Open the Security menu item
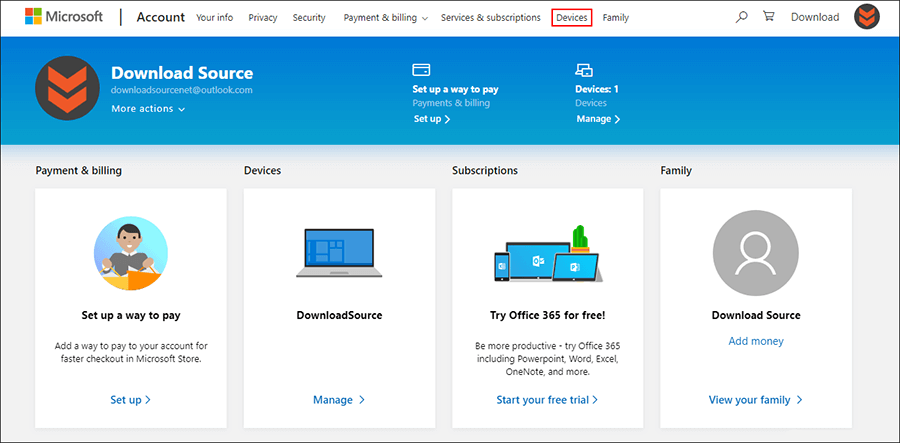The height and width of the screenshot is (443, 900). pyautogui.click(x=309, y=18)
